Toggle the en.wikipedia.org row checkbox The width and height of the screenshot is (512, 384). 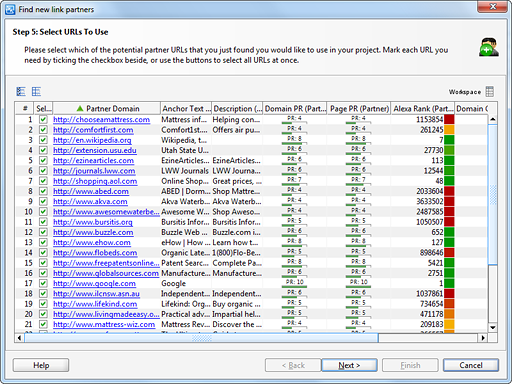pyautogui.click(x=43, y=140)
